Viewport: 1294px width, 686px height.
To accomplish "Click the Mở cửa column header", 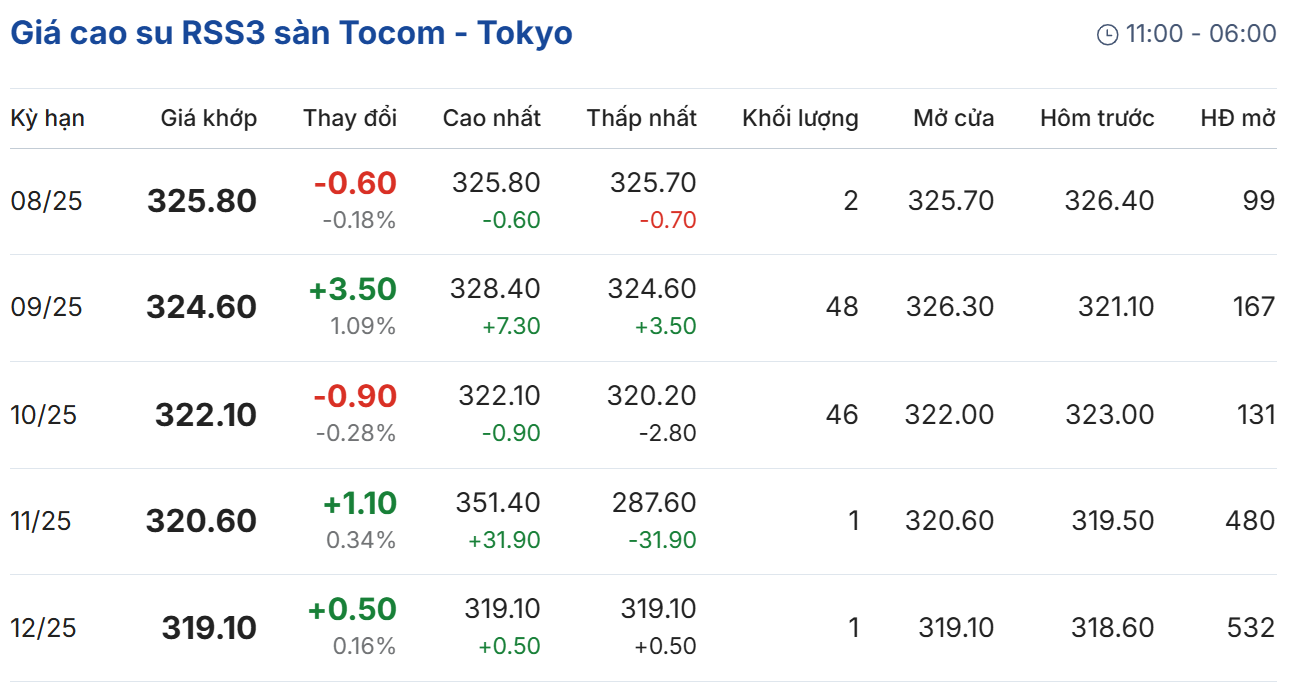I will coord(953,118).
